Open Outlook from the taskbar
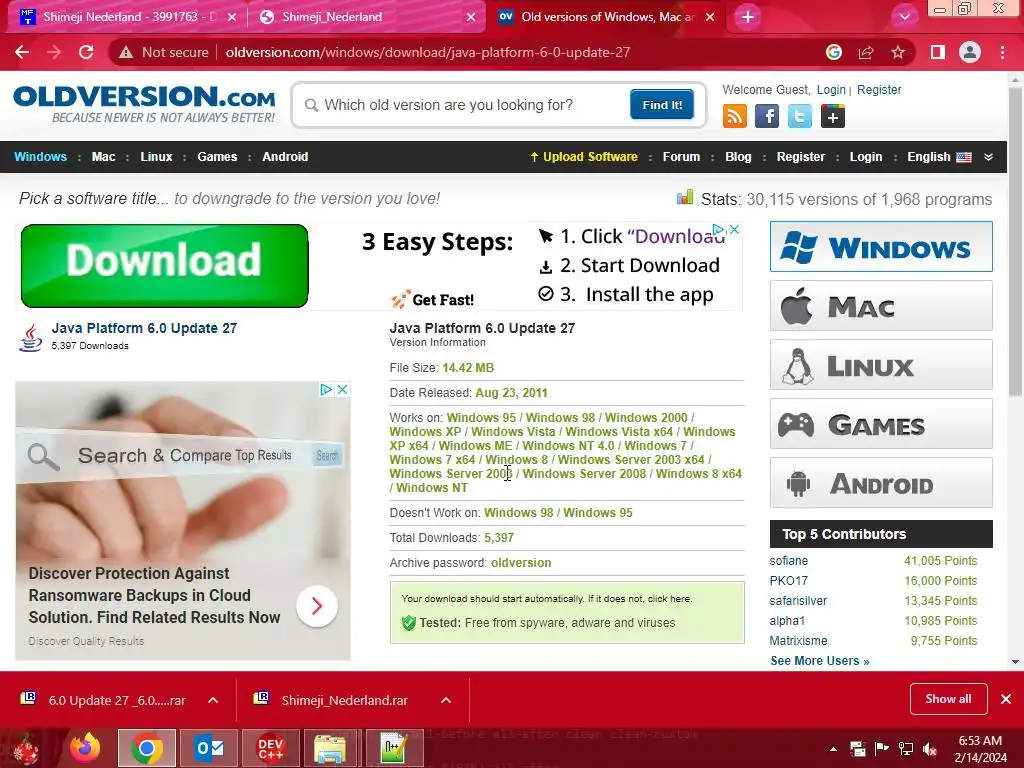 tap(209, 748)
